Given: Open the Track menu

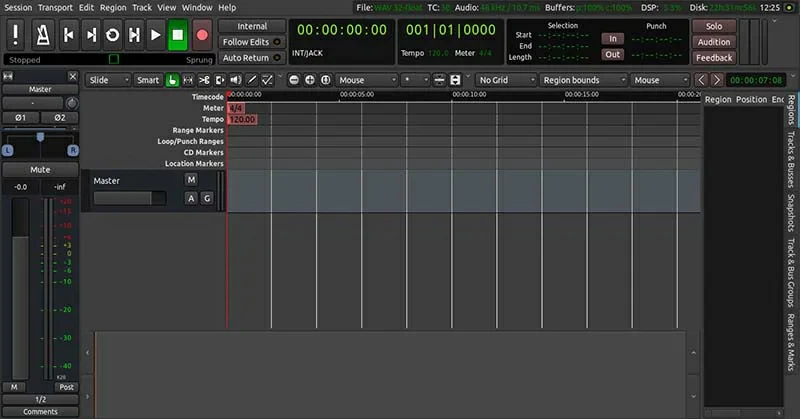Looking at the screenshot, I should click(142, 8).
